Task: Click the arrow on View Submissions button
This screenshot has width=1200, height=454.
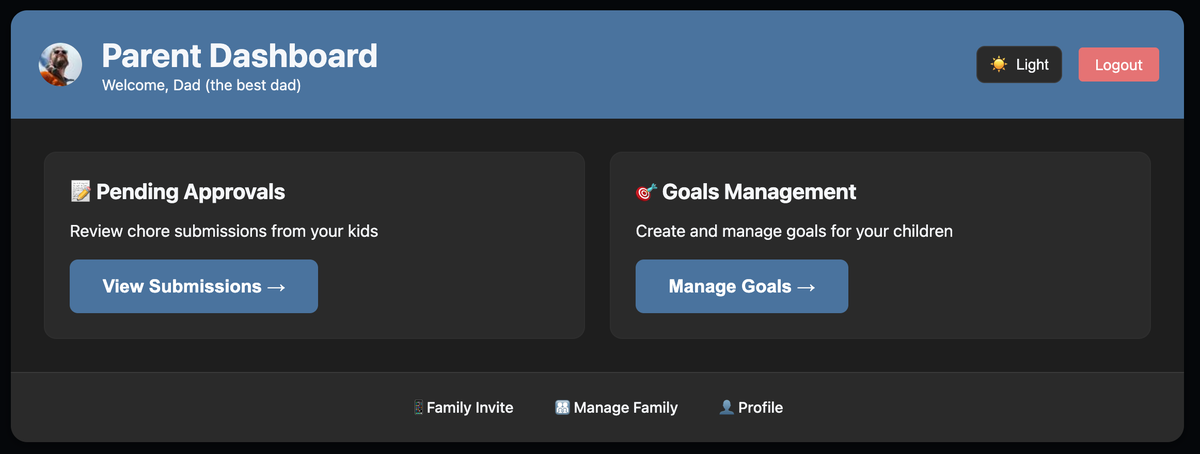Action: 277,287
